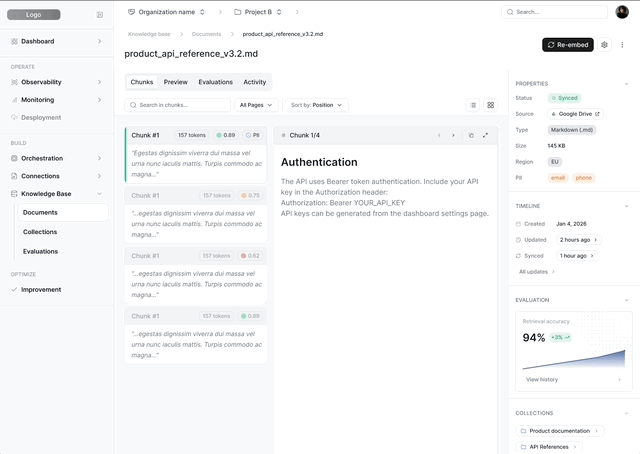Switch to the Activity tab
Image resolution: width=640 pixels, height=454 pixels.
pyautogui.click(x=255, y=82)
